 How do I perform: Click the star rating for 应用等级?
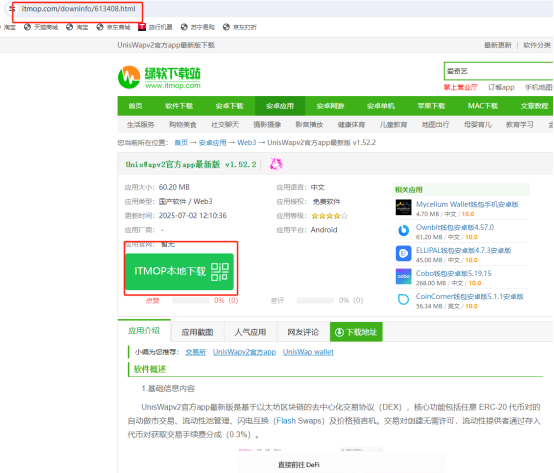pos(329,216)
